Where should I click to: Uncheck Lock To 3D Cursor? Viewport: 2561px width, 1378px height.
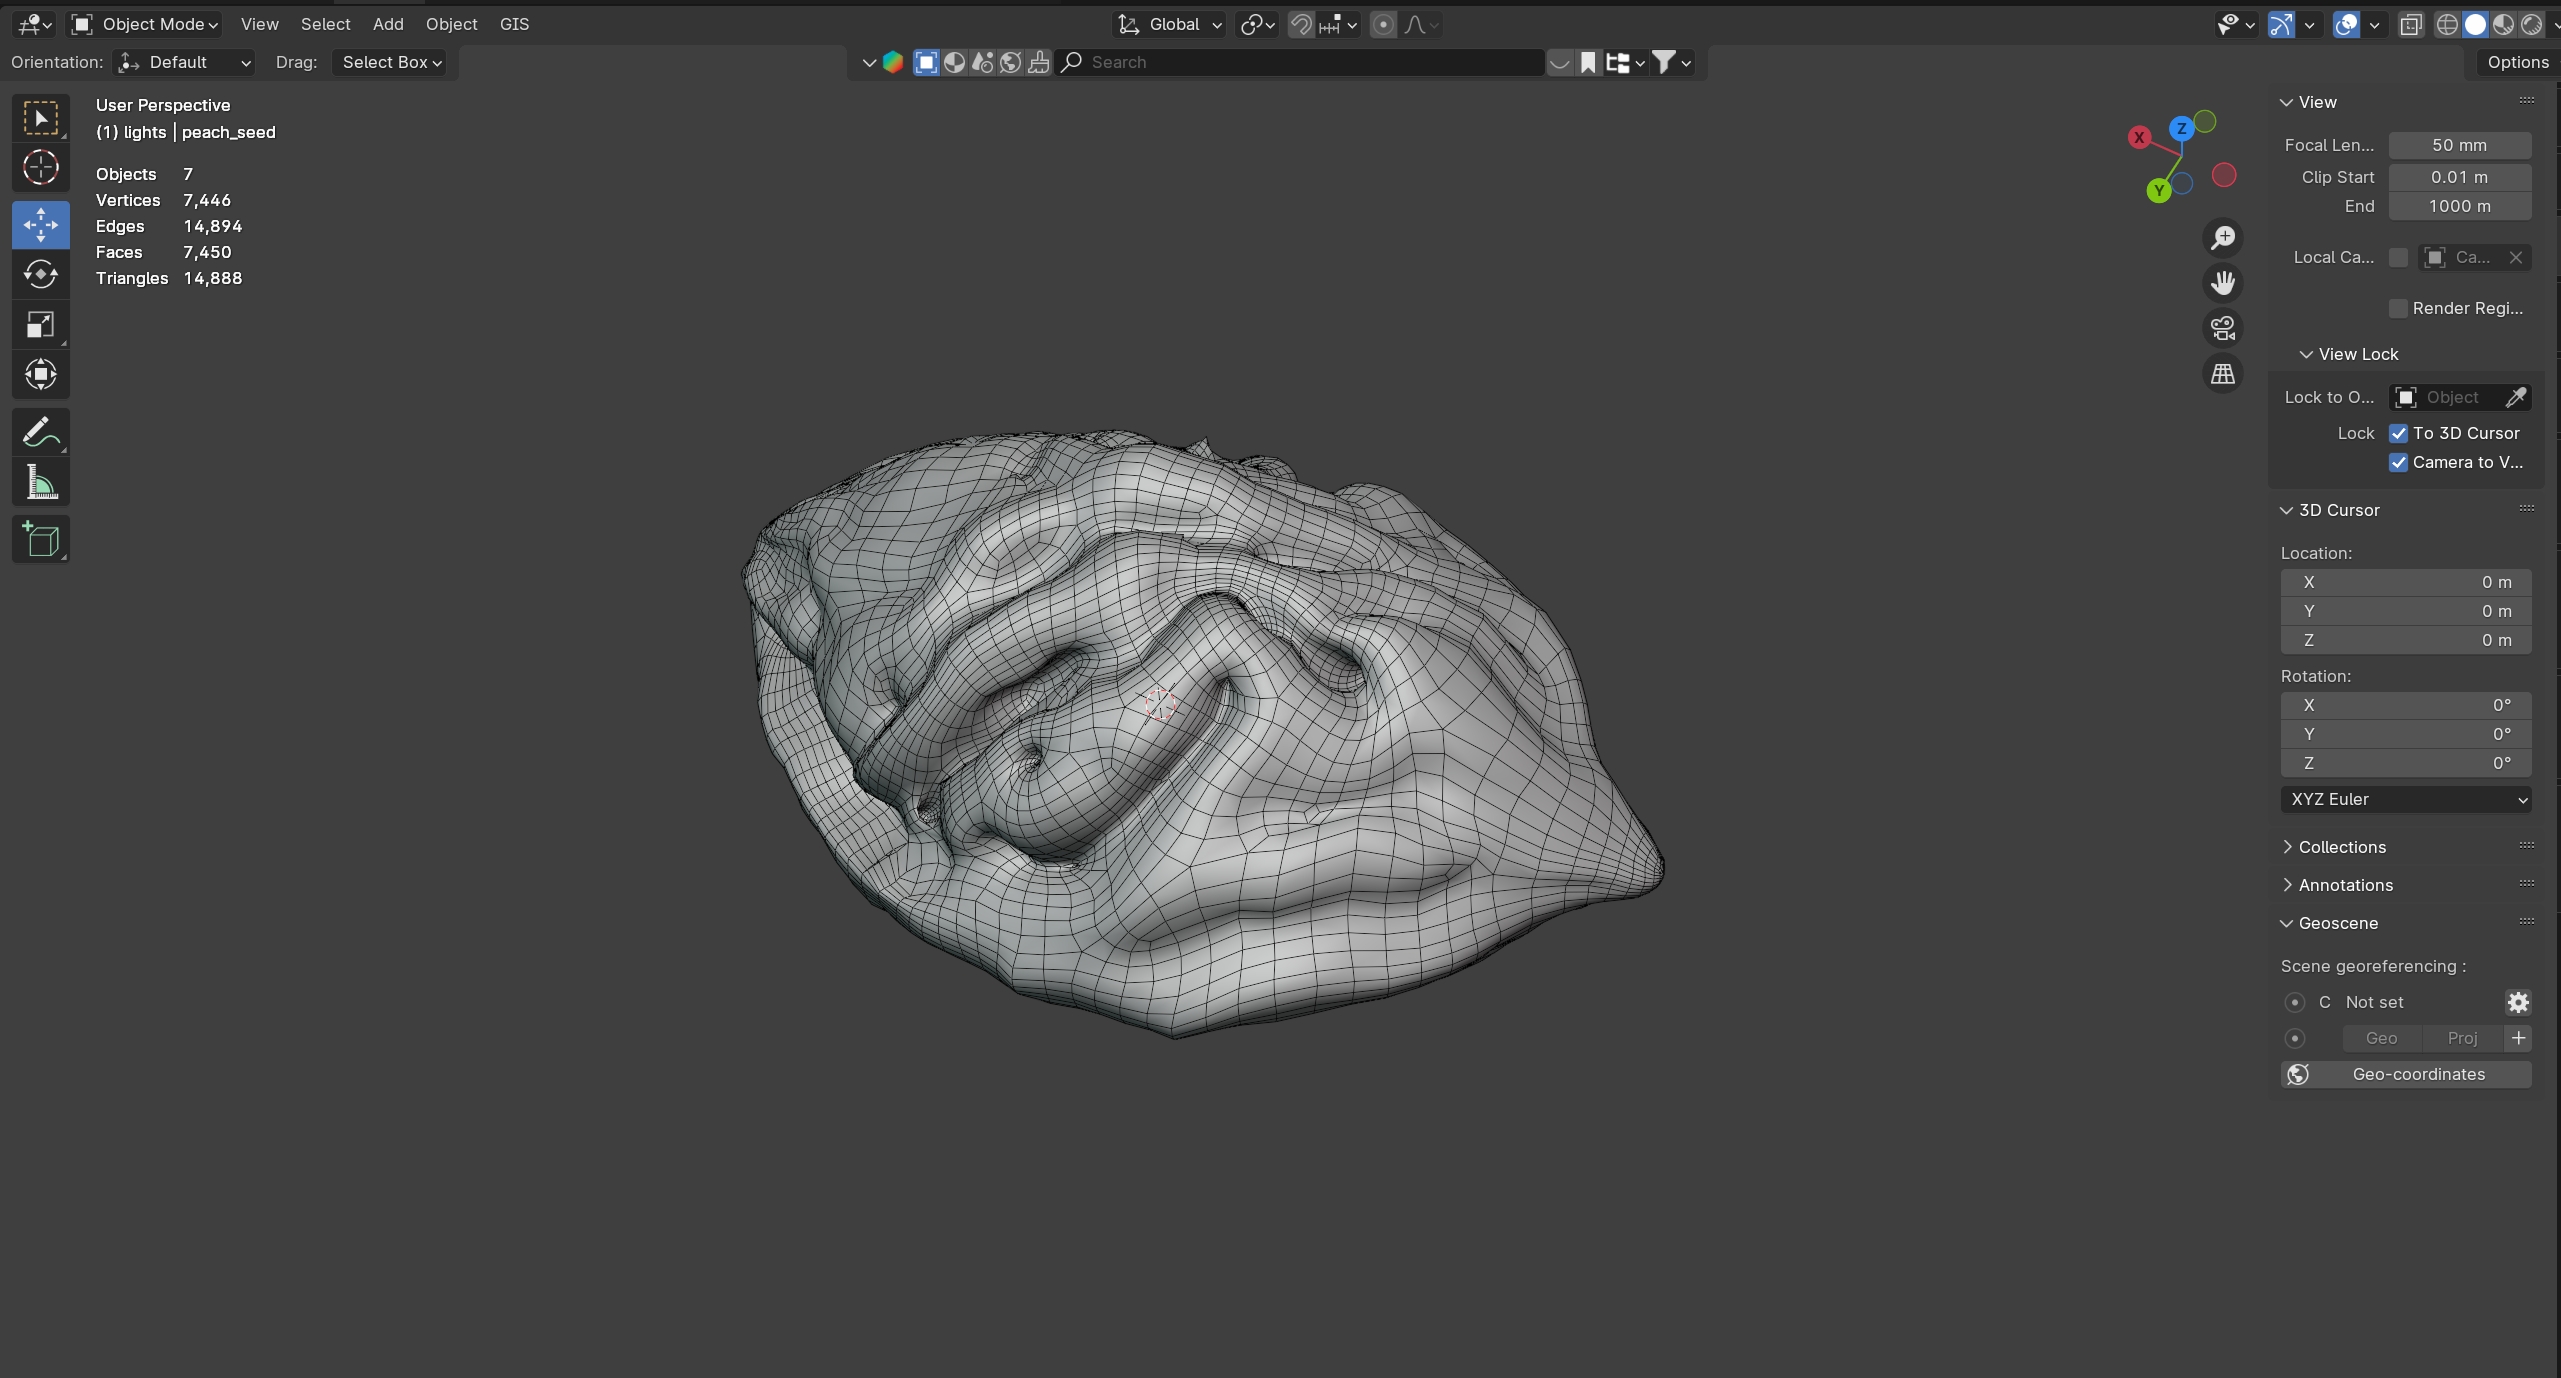pos(2398,433)
